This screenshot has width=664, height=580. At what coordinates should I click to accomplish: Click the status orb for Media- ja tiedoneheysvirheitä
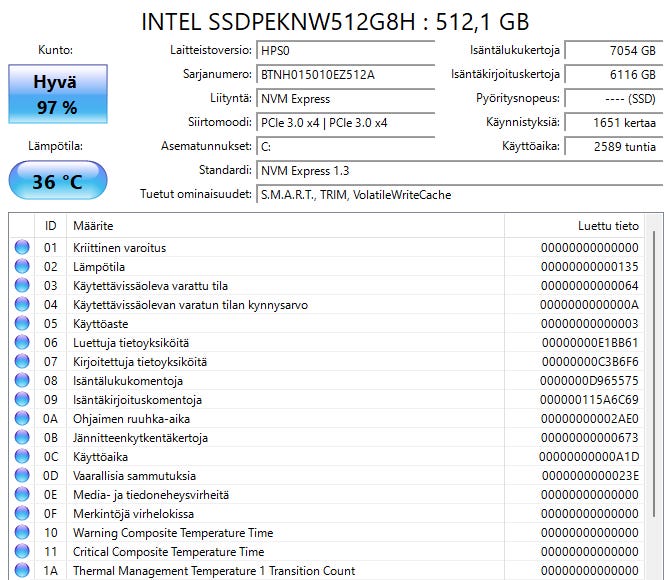[x=22, y=494]
